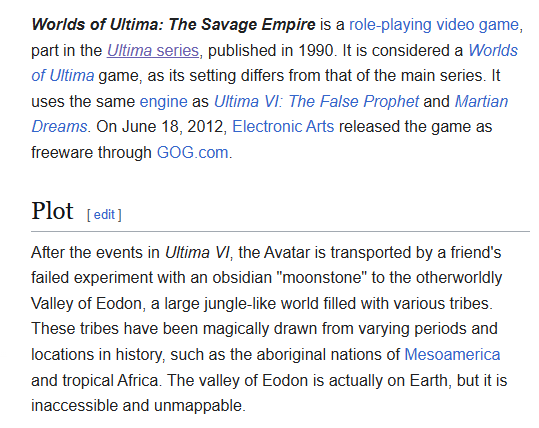Click the words tropical Africa
The width and height of the screenshot is (539, 428).
tap(110, 380)
